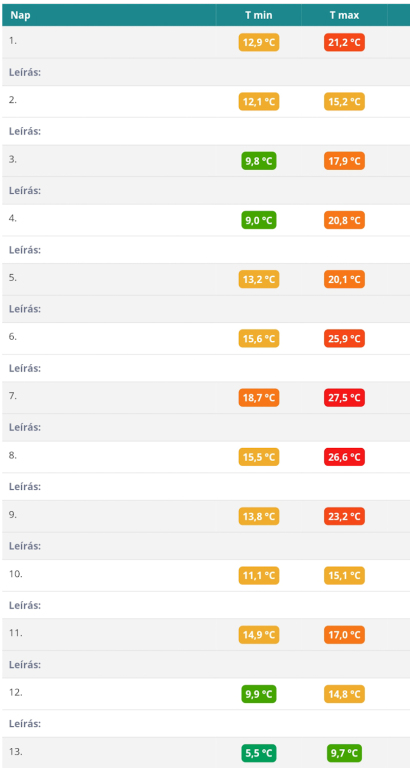Select the 5,5 °C minimum badge

(x=259, y=753)
